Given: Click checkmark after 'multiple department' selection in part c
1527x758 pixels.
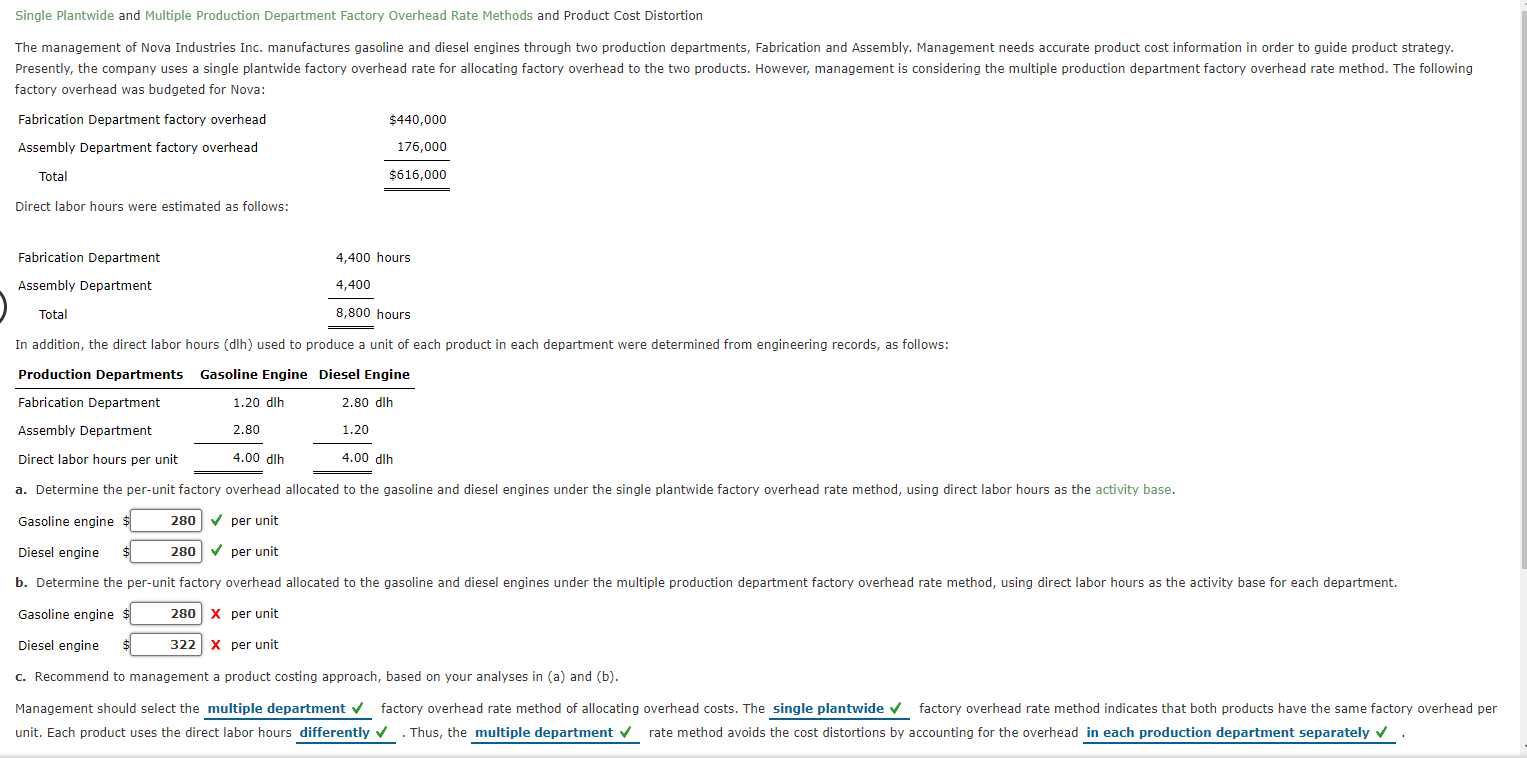Looking at the screenshot, I should click(358, 708).
